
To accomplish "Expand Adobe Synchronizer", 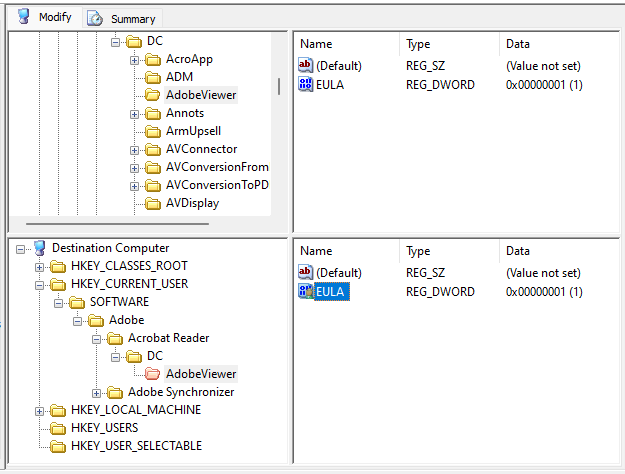I will (x=96, y=393).
